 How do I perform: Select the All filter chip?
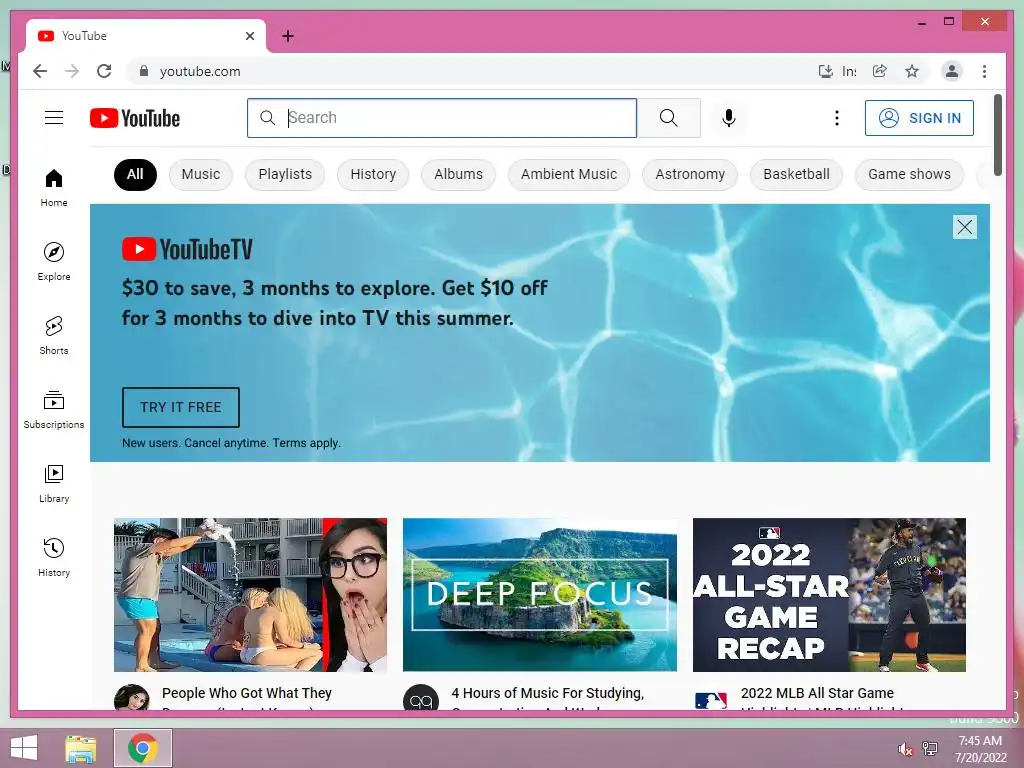pyautogui.click(x=135, y=174)
